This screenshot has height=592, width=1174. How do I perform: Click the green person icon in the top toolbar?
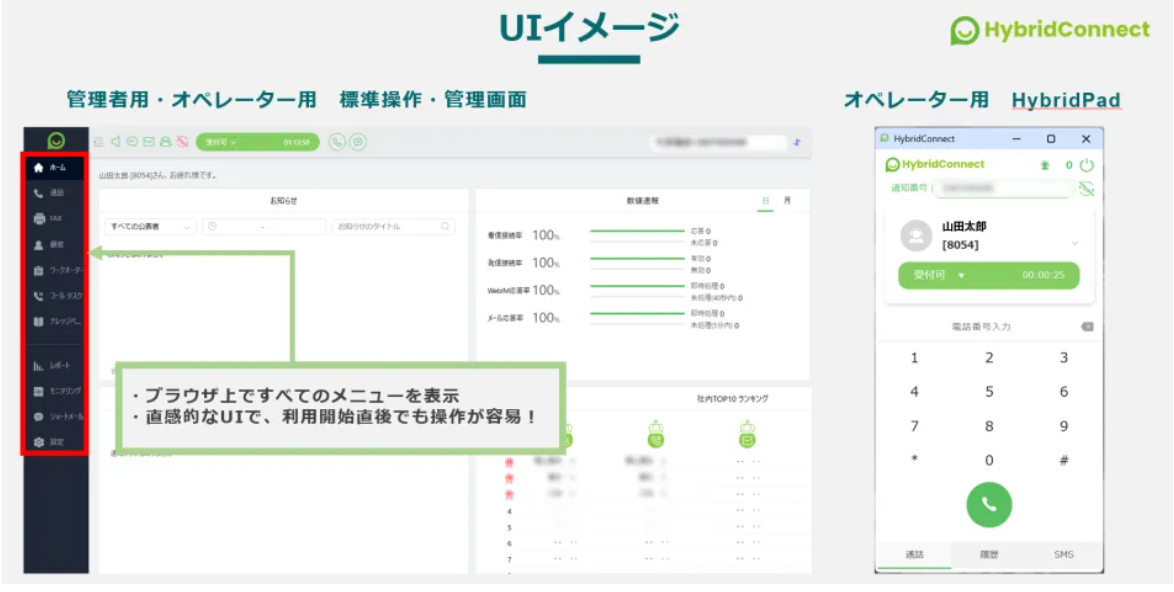(x=165, y=141)
